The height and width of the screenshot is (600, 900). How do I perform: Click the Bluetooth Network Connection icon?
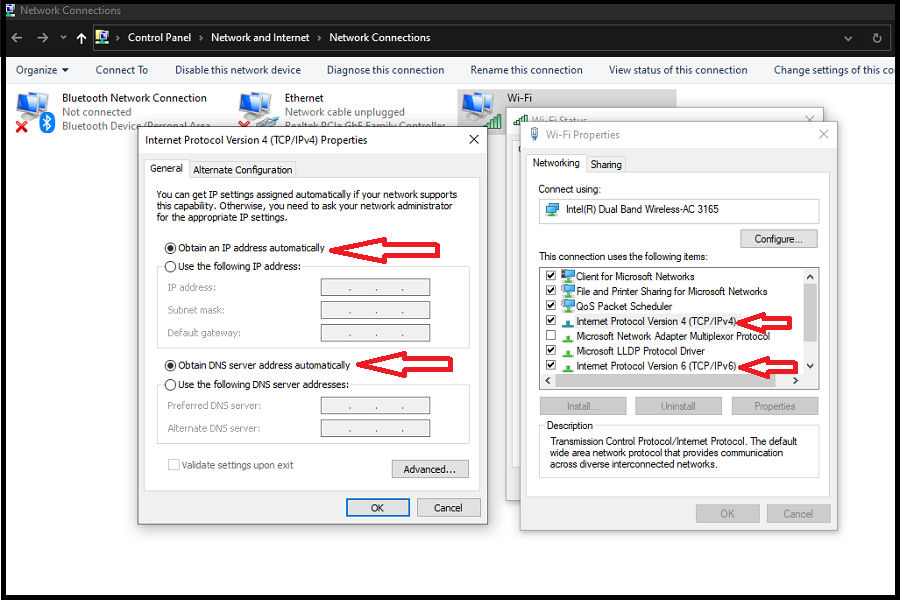pos(34,111)
